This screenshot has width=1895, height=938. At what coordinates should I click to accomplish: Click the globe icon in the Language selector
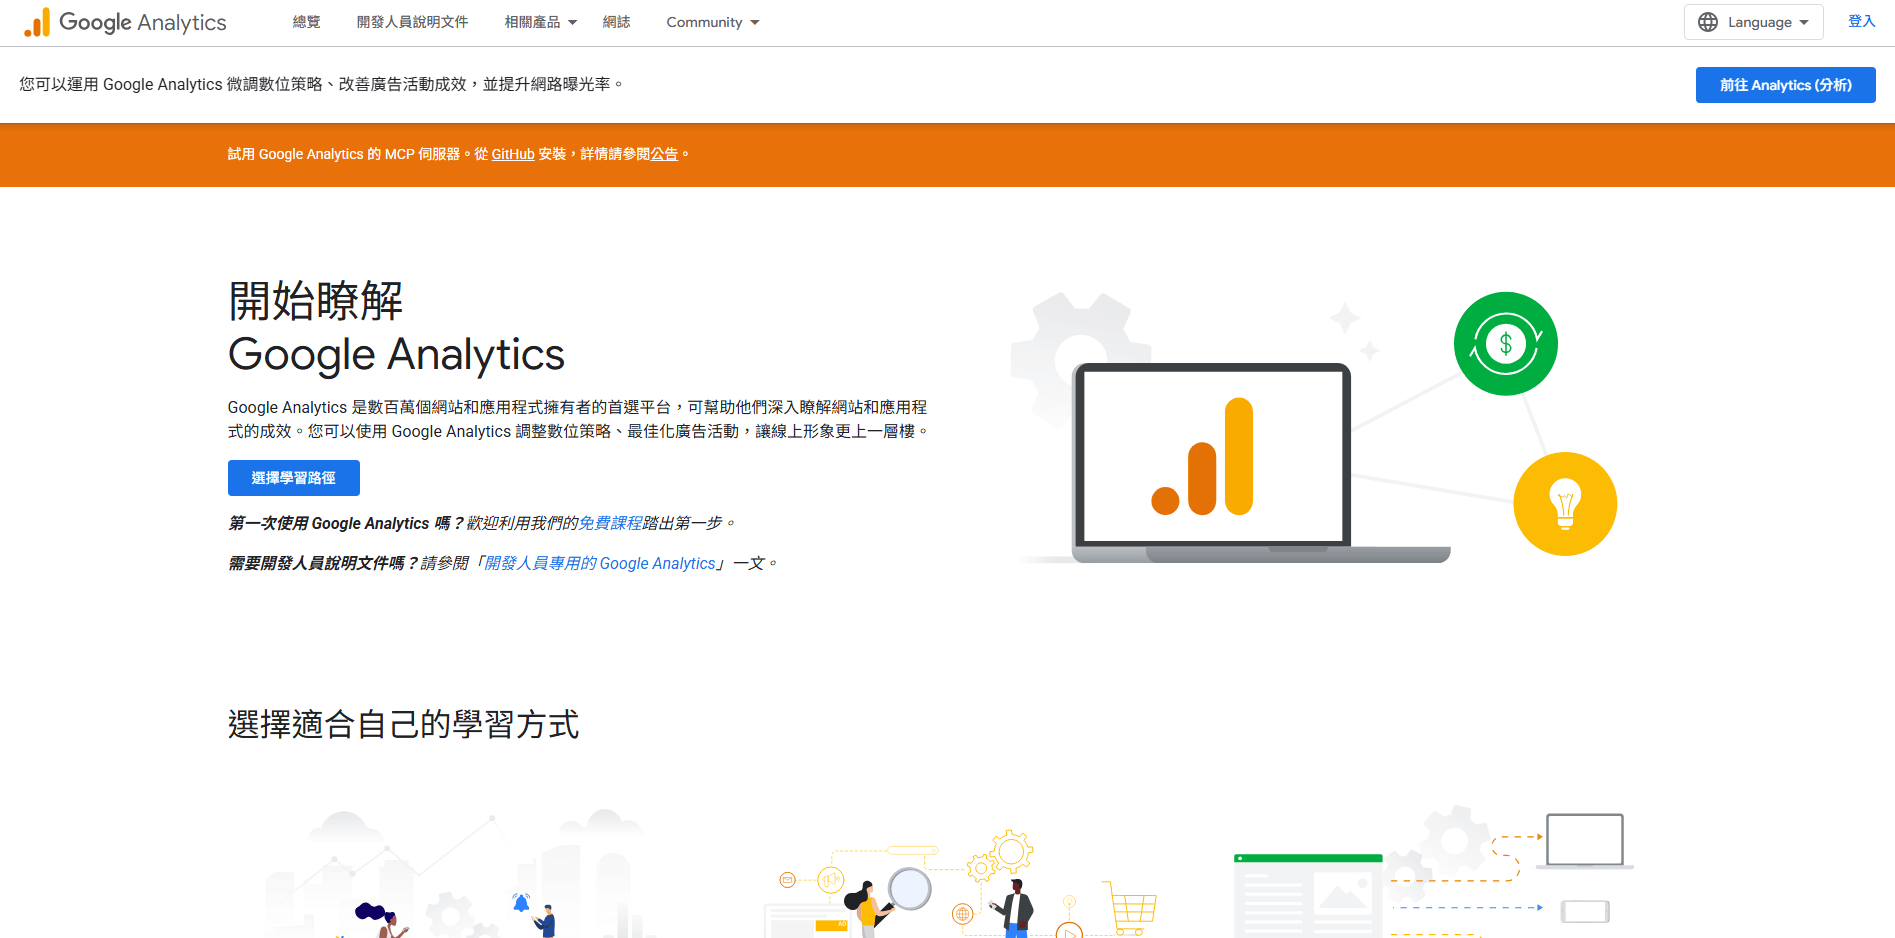pos(1708,21)
